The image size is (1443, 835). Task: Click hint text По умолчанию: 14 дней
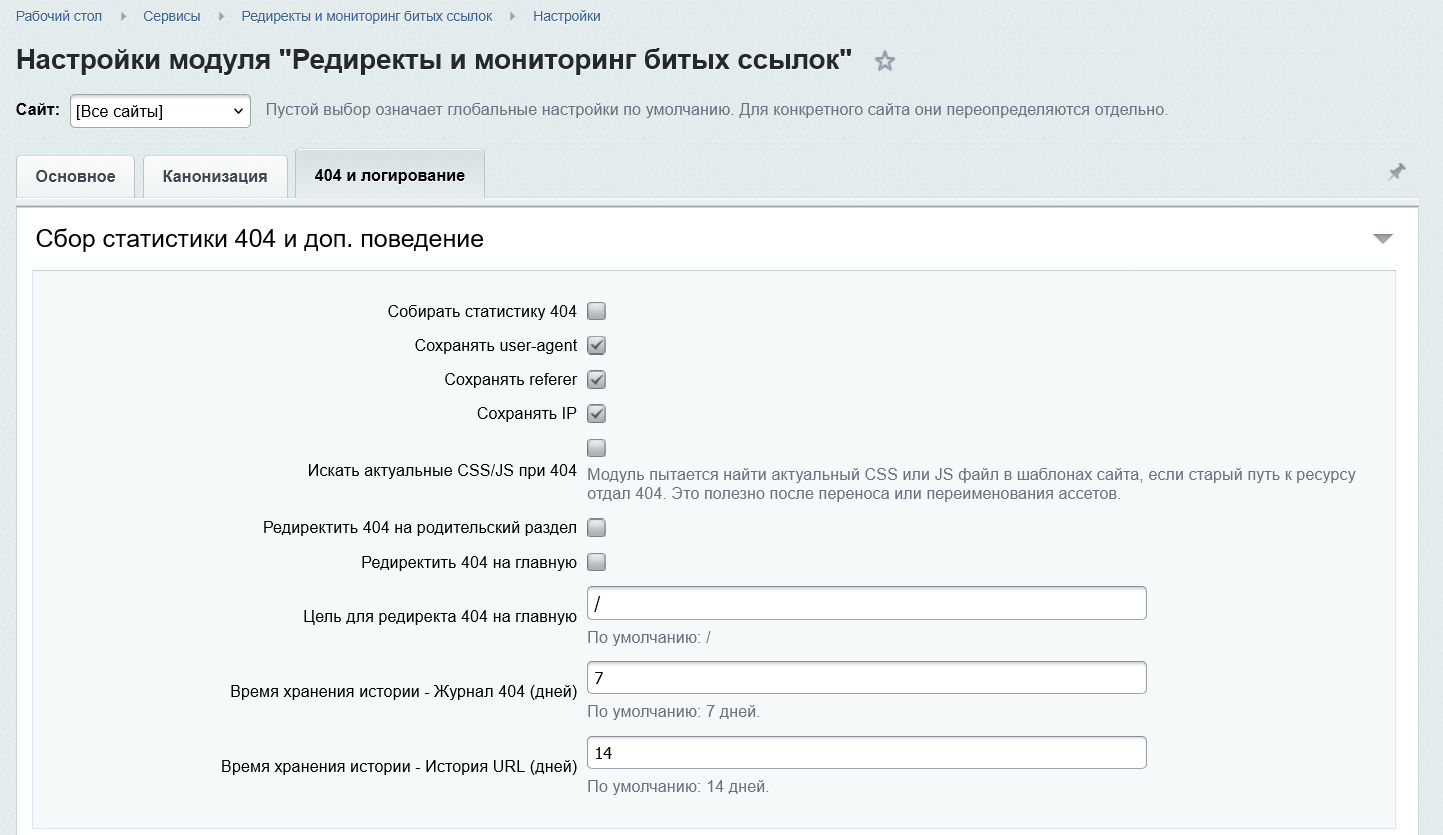[x=678, y=786]
